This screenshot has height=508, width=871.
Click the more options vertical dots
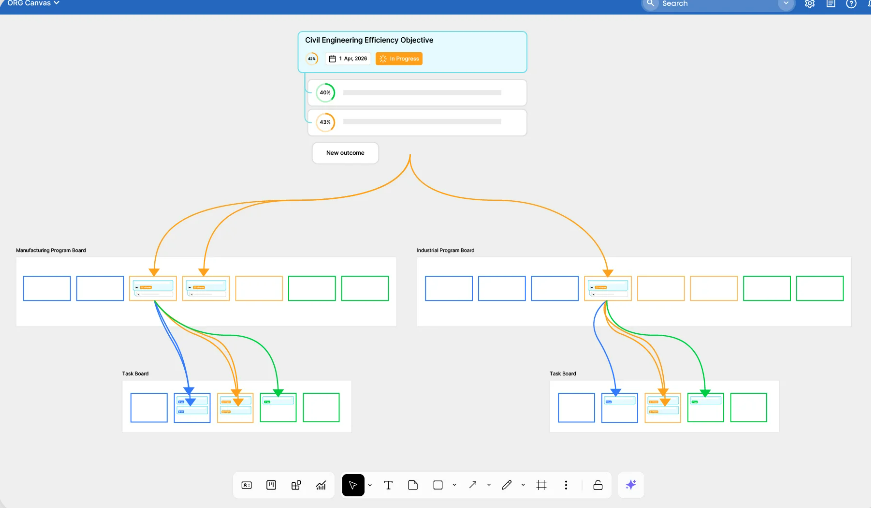pos(566,485)
